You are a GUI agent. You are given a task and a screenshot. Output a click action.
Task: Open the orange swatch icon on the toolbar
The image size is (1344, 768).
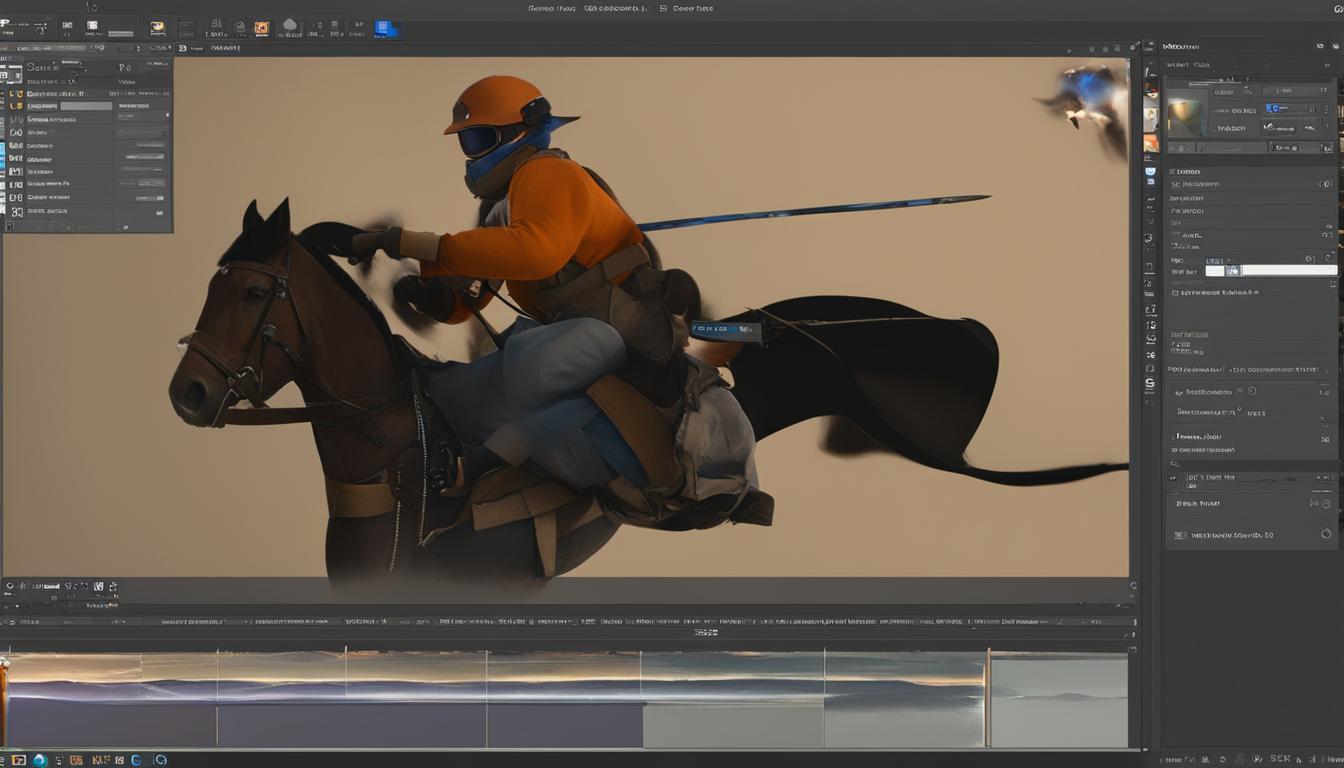click(261, 27)
